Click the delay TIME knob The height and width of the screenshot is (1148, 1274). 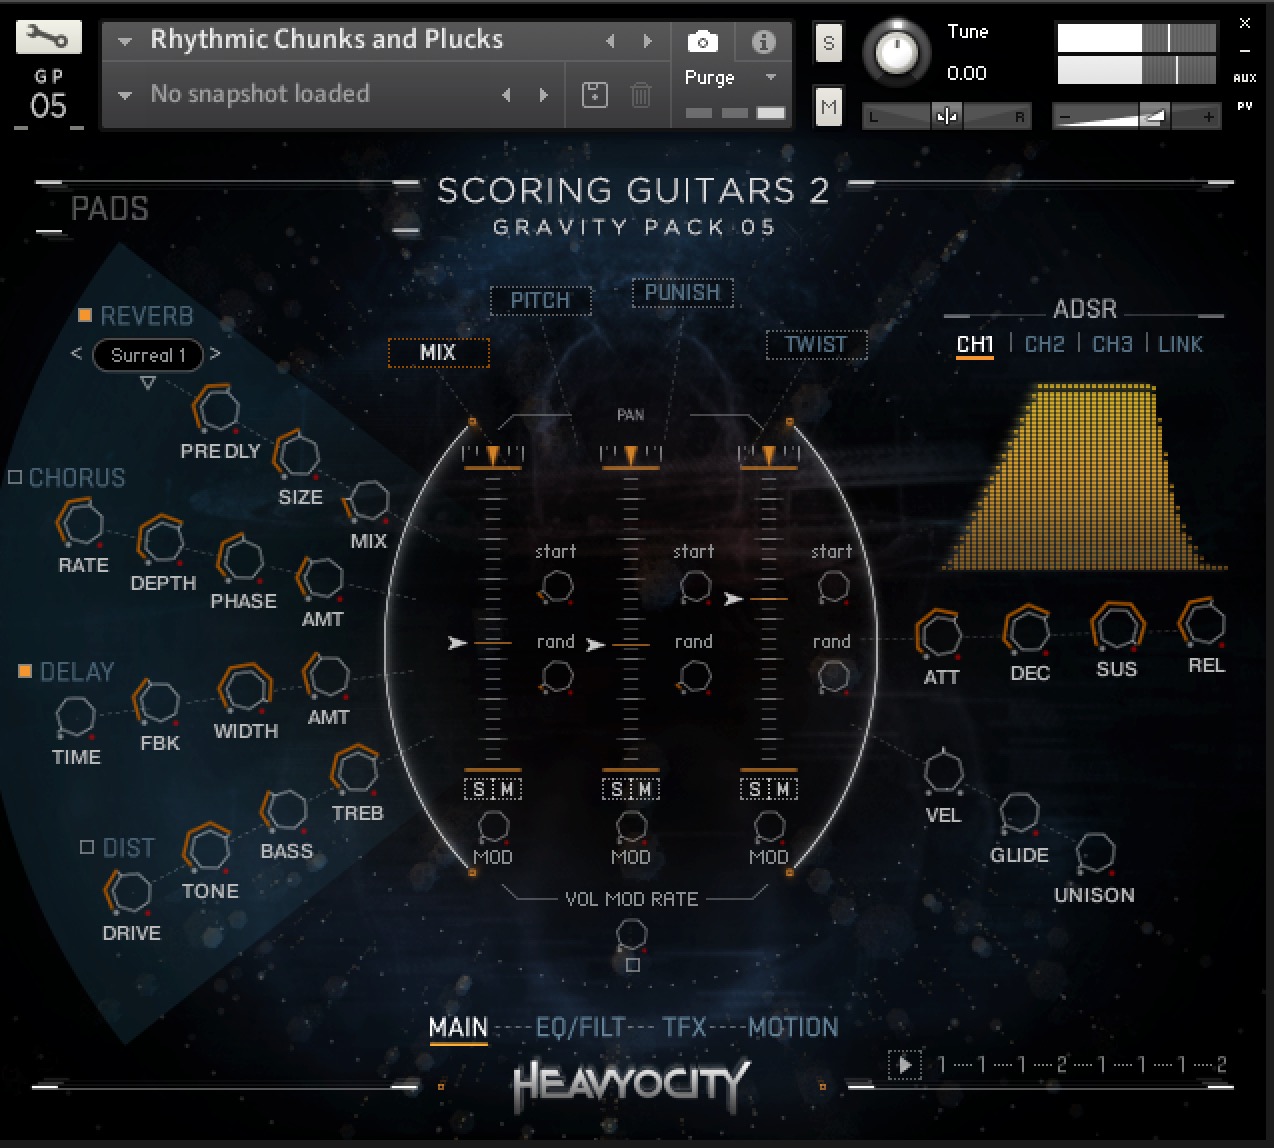point(75,716)
